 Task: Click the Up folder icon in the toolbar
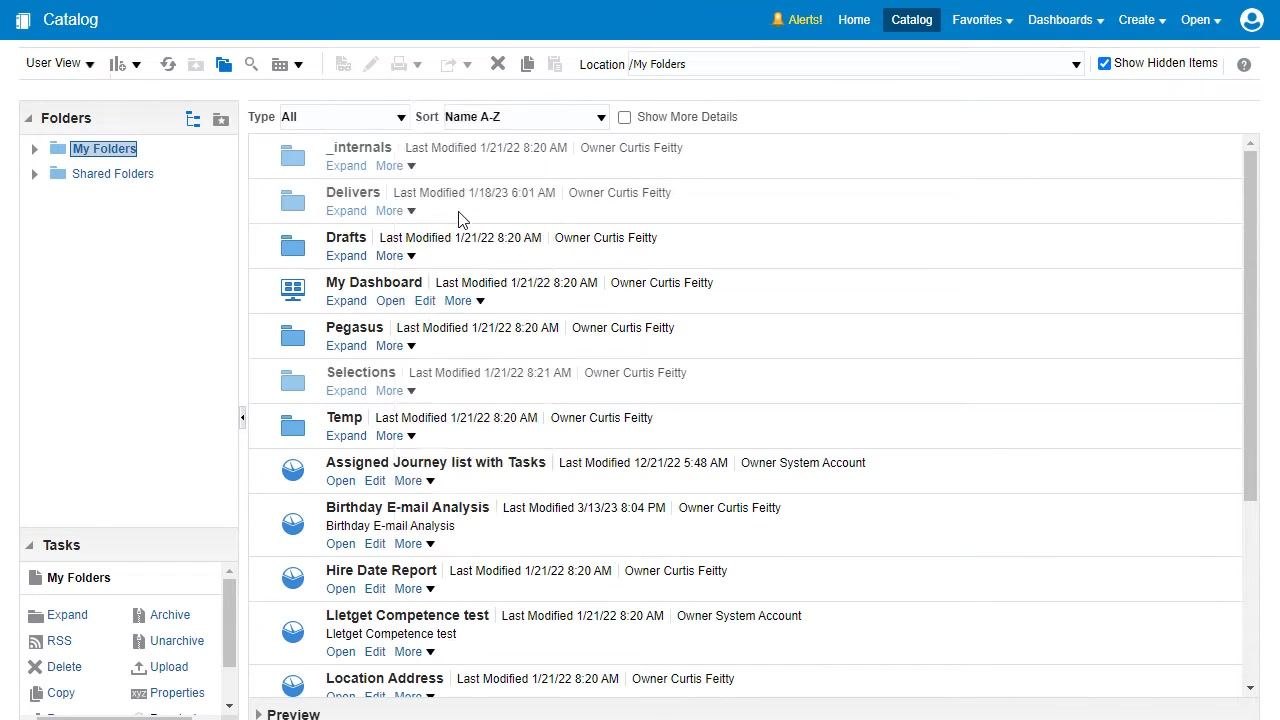(x=196, y=64)
